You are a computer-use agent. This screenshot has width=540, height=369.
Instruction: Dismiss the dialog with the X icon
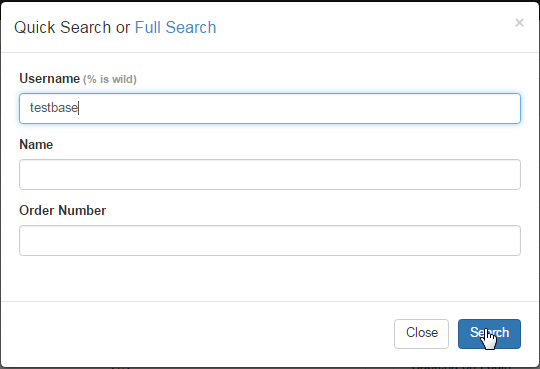pyautogui.click(x=519, y=23)
